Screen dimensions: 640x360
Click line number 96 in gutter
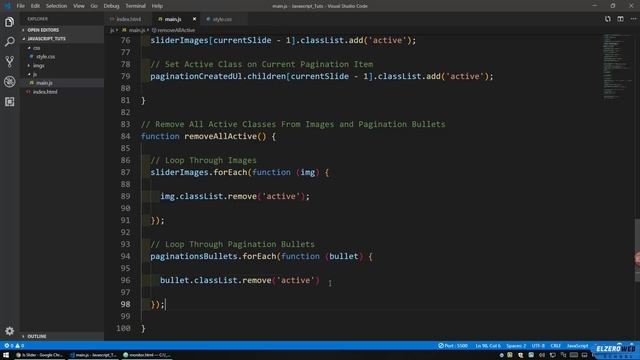[x=125, y=280]
